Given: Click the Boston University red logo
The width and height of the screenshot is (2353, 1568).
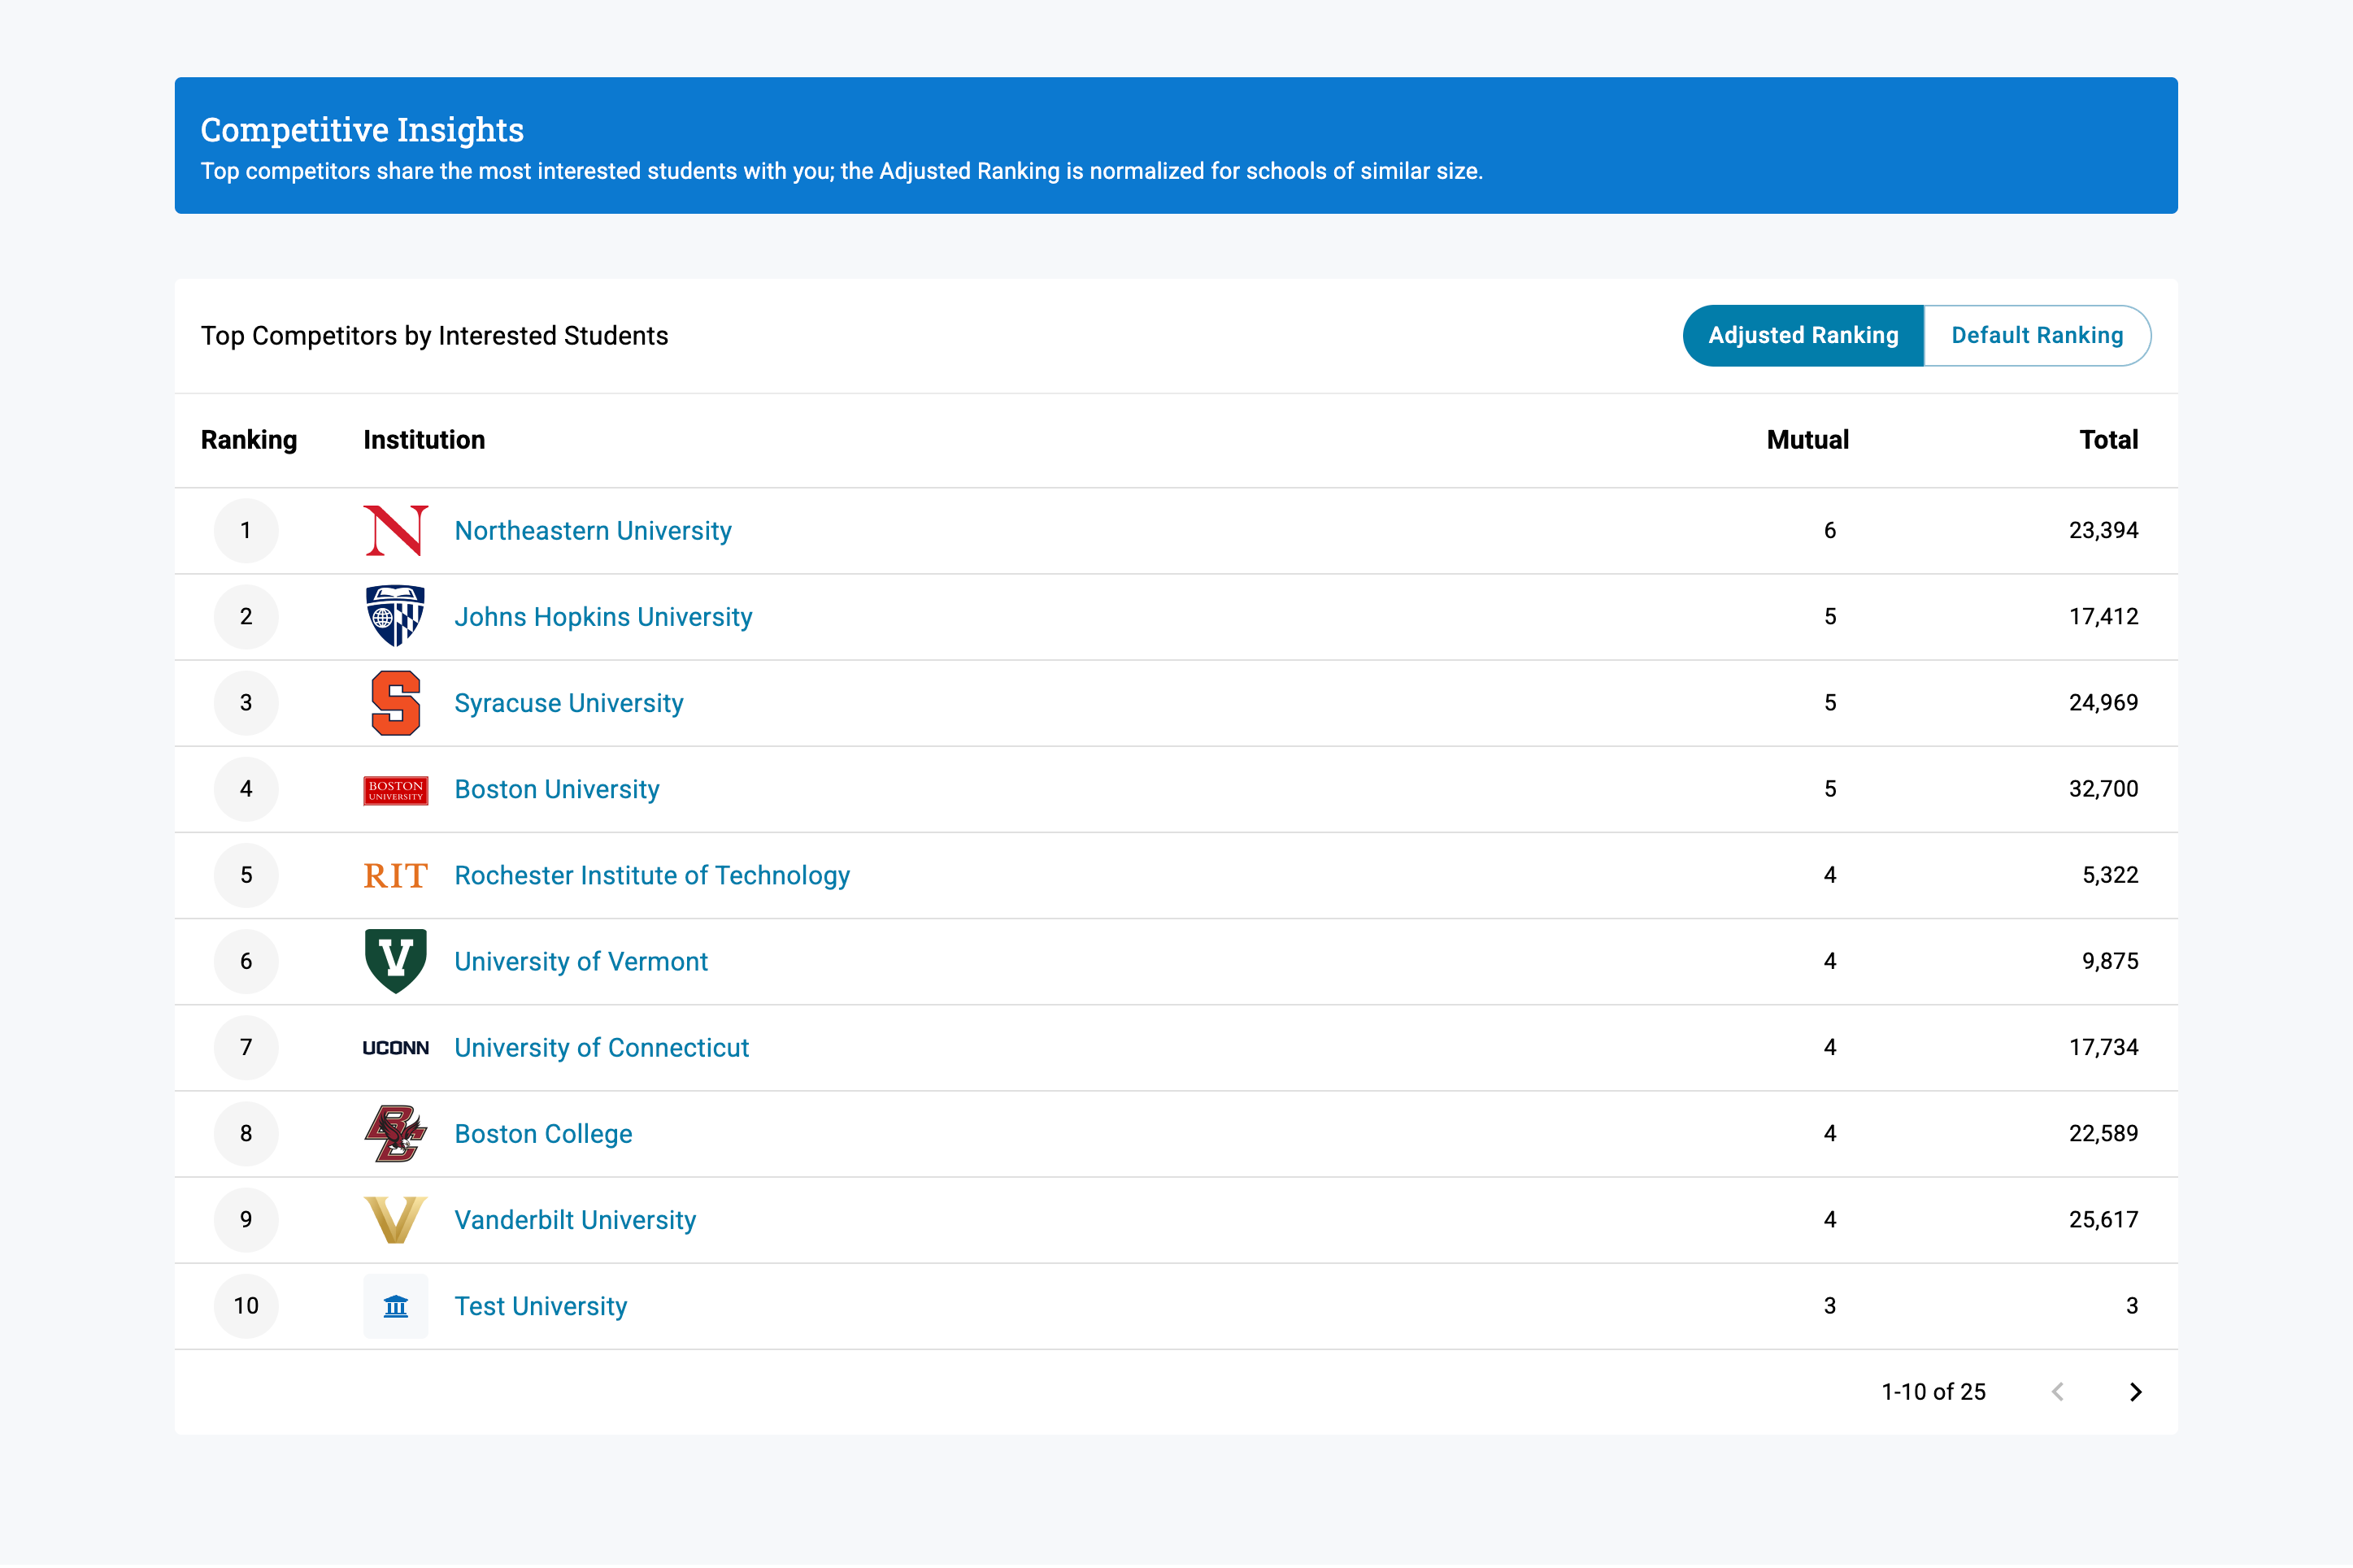Looking at the screenshot, I should coord(395,790).
